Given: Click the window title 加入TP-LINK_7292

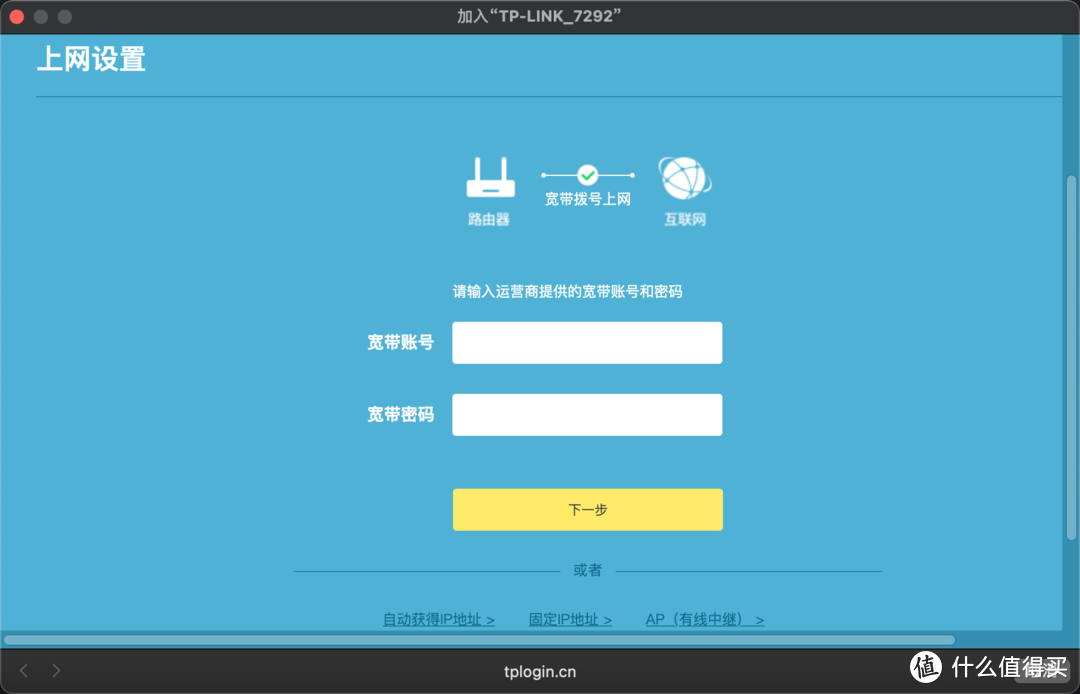Looking at the screenshot, I should [540, 16].
